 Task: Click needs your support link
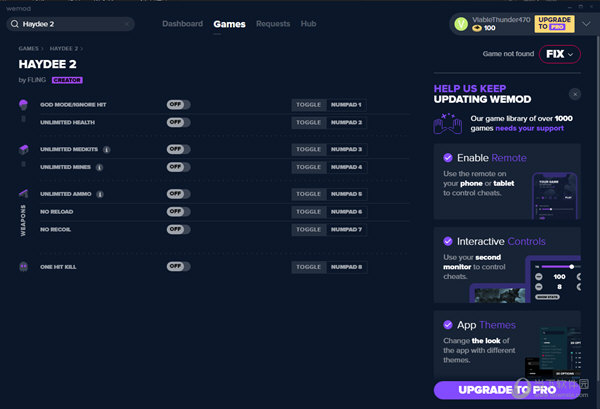(x=529, y=129)
